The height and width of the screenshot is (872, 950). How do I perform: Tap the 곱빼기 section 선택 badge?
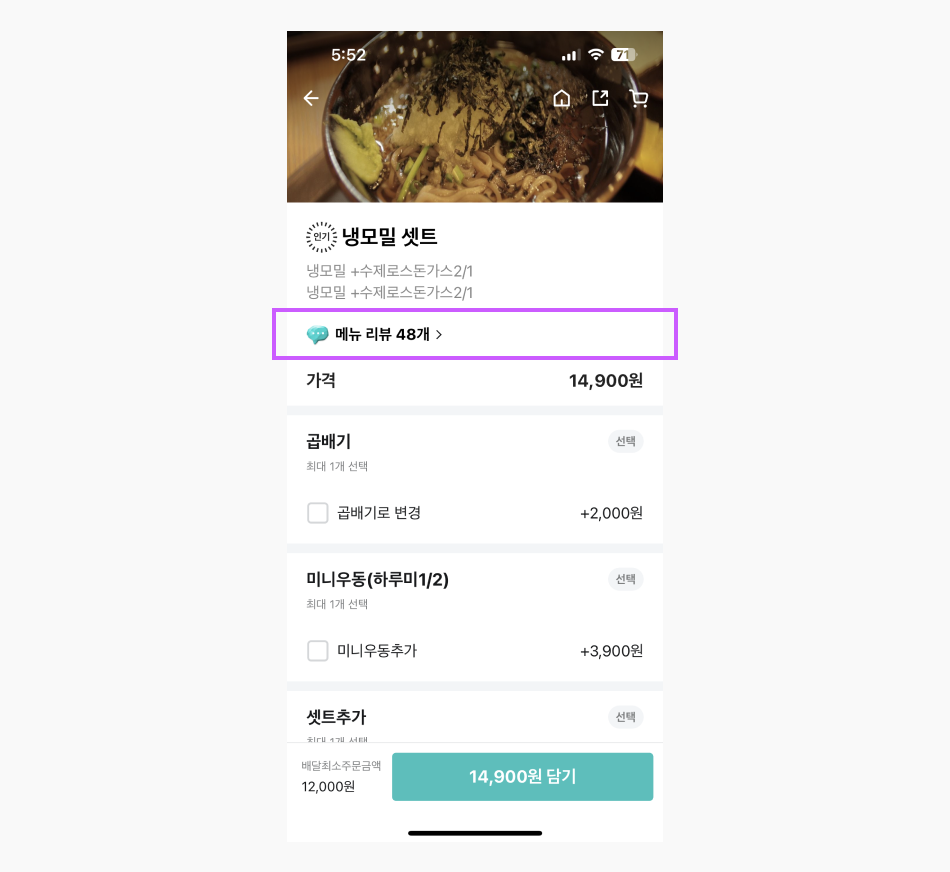[x=625, y=441]
